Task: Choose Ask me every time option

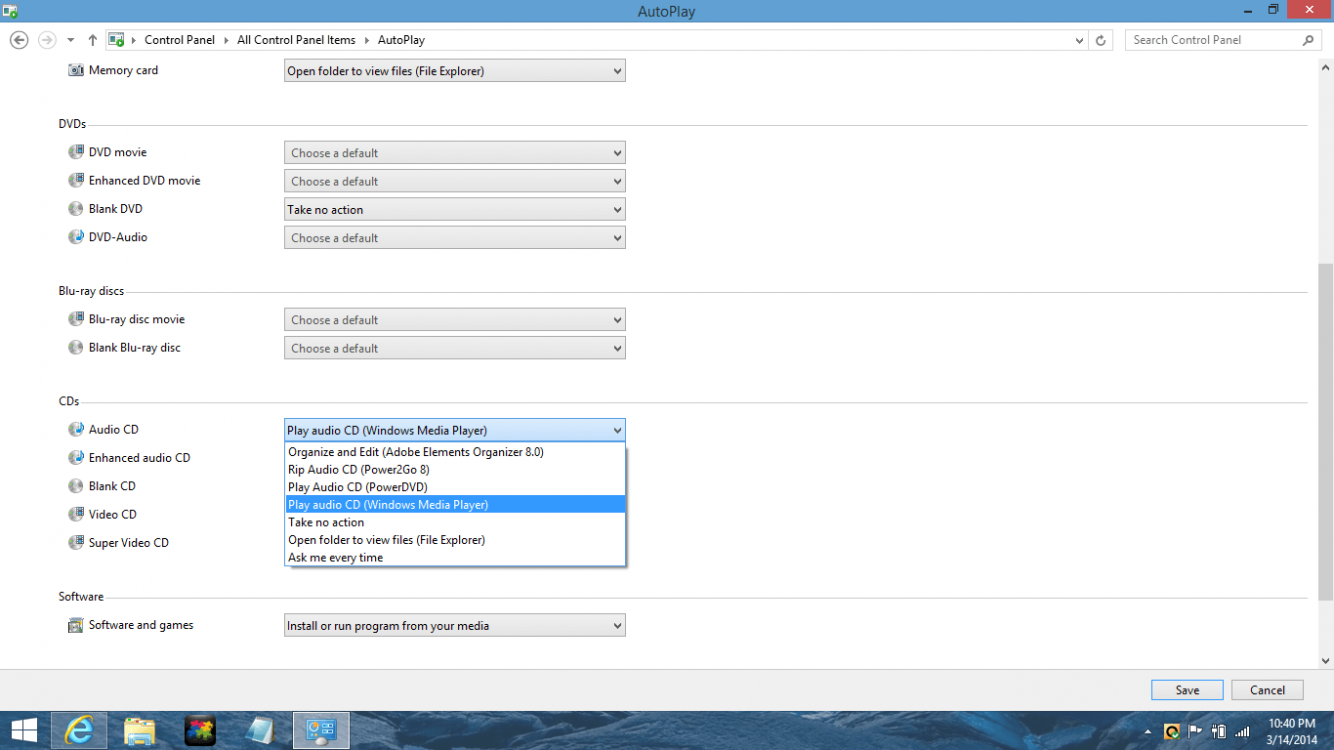Action: [x=335, y=558]
